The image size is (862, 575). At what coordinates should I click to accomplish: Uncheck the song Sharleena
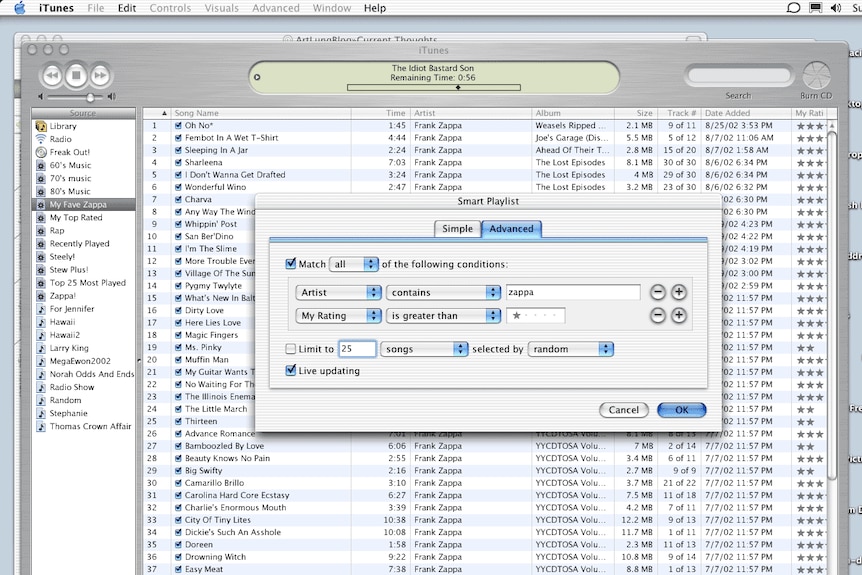[178, 163]
